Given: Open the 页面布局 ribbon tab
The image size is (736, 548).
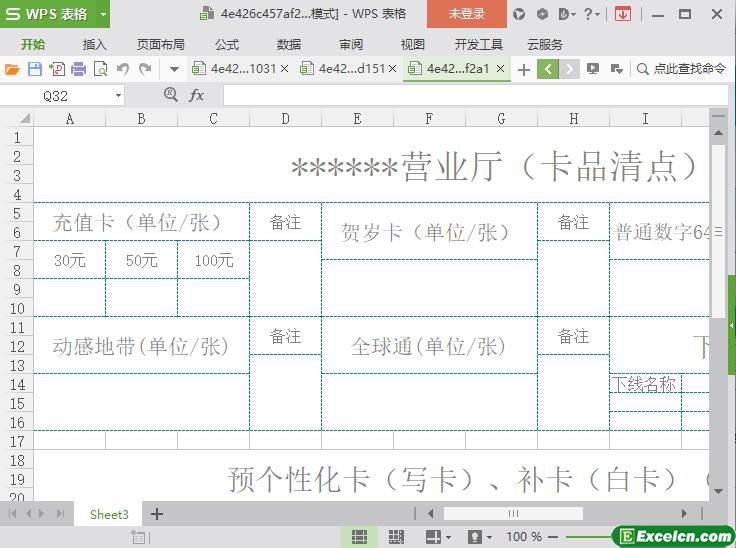Looking at the screenshot, I should click(x=161, y=45).
